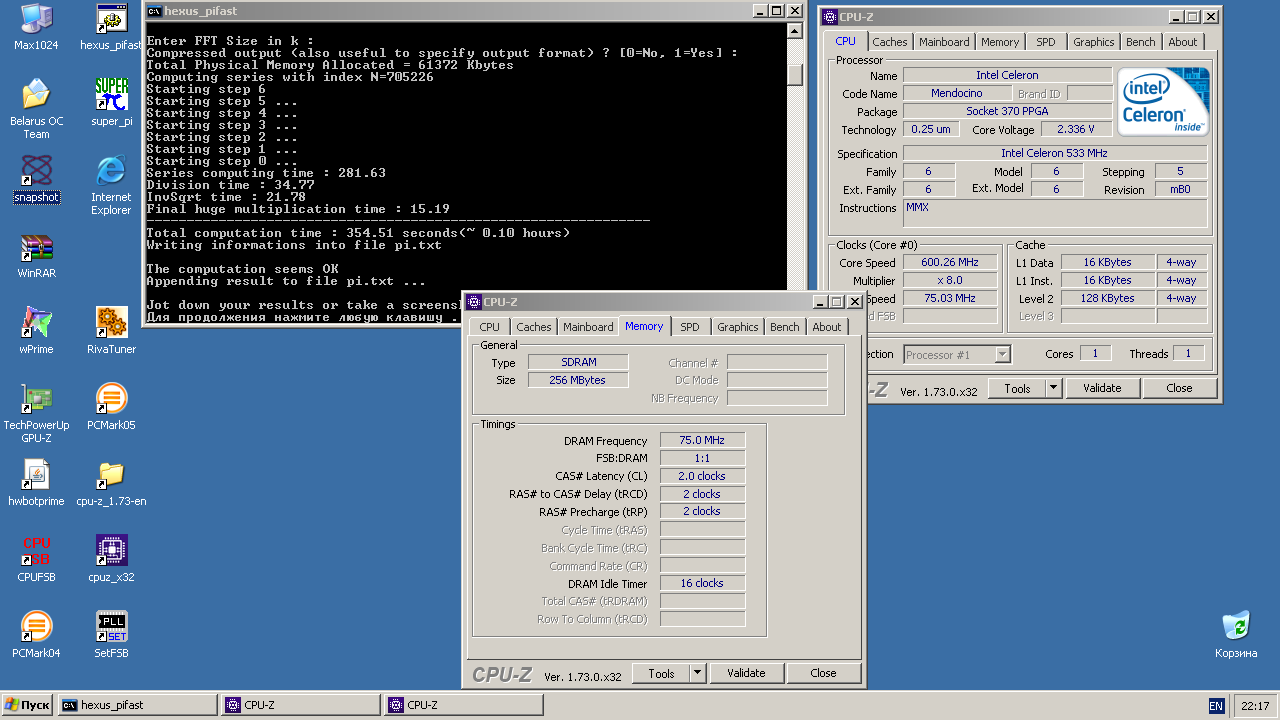The height and width of the screenshot is (720, 1280).
Task: Activate the first CPU-Z taskbar button
Action: [300, 705]
